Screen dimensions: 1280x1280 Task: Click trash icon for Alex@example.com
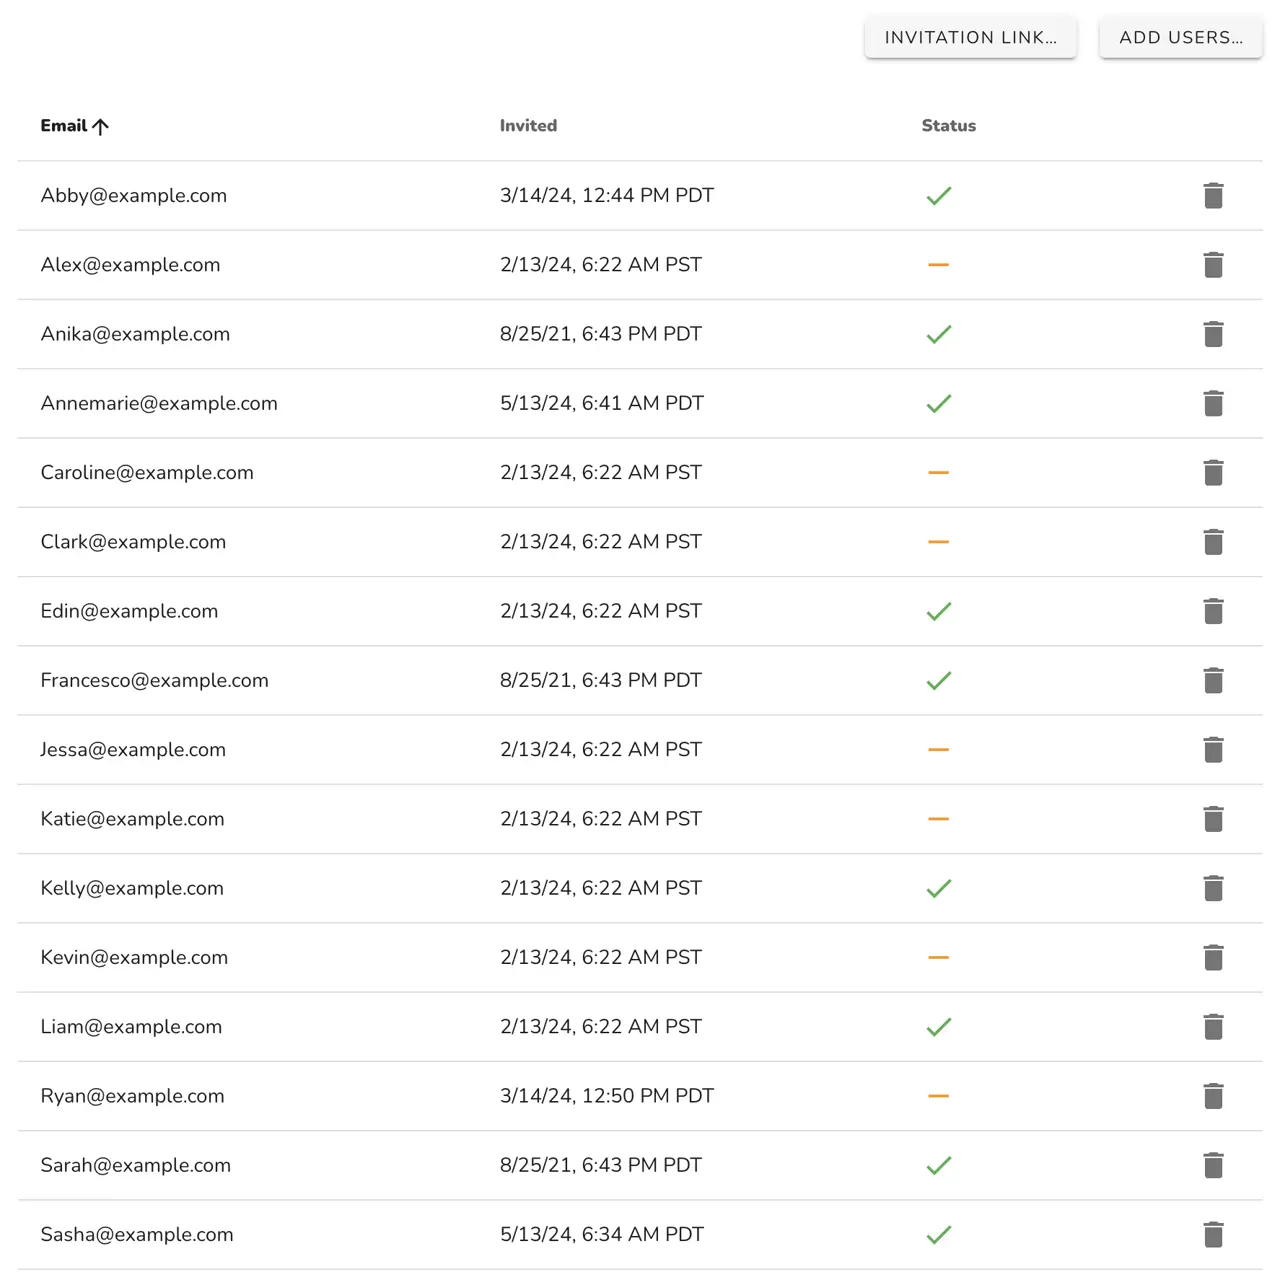pyautogui.click(x=1213, y=265)
